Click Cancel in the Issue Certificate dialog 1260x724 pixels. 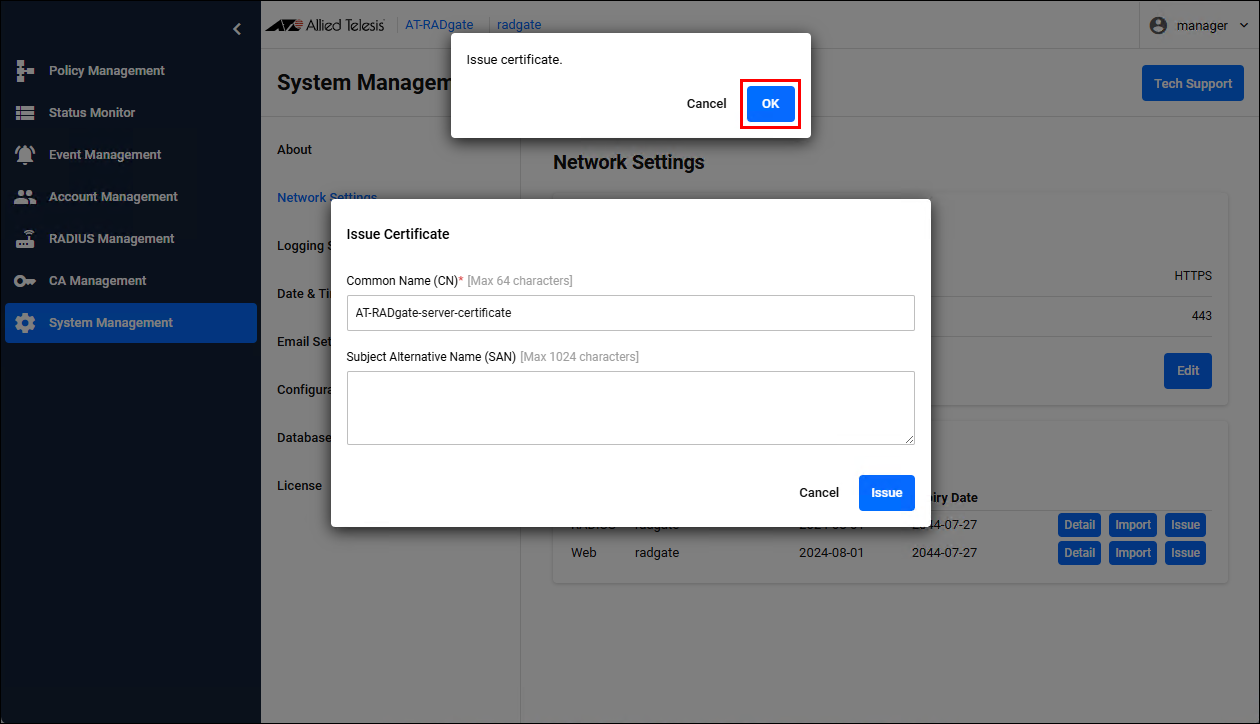pos(819,493)
